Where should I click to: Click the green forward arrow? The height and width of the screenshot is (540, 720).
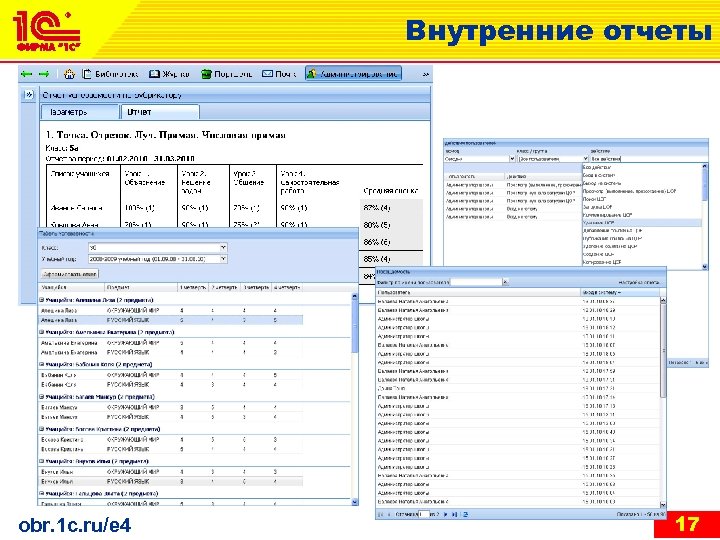(x=44, y=73)
